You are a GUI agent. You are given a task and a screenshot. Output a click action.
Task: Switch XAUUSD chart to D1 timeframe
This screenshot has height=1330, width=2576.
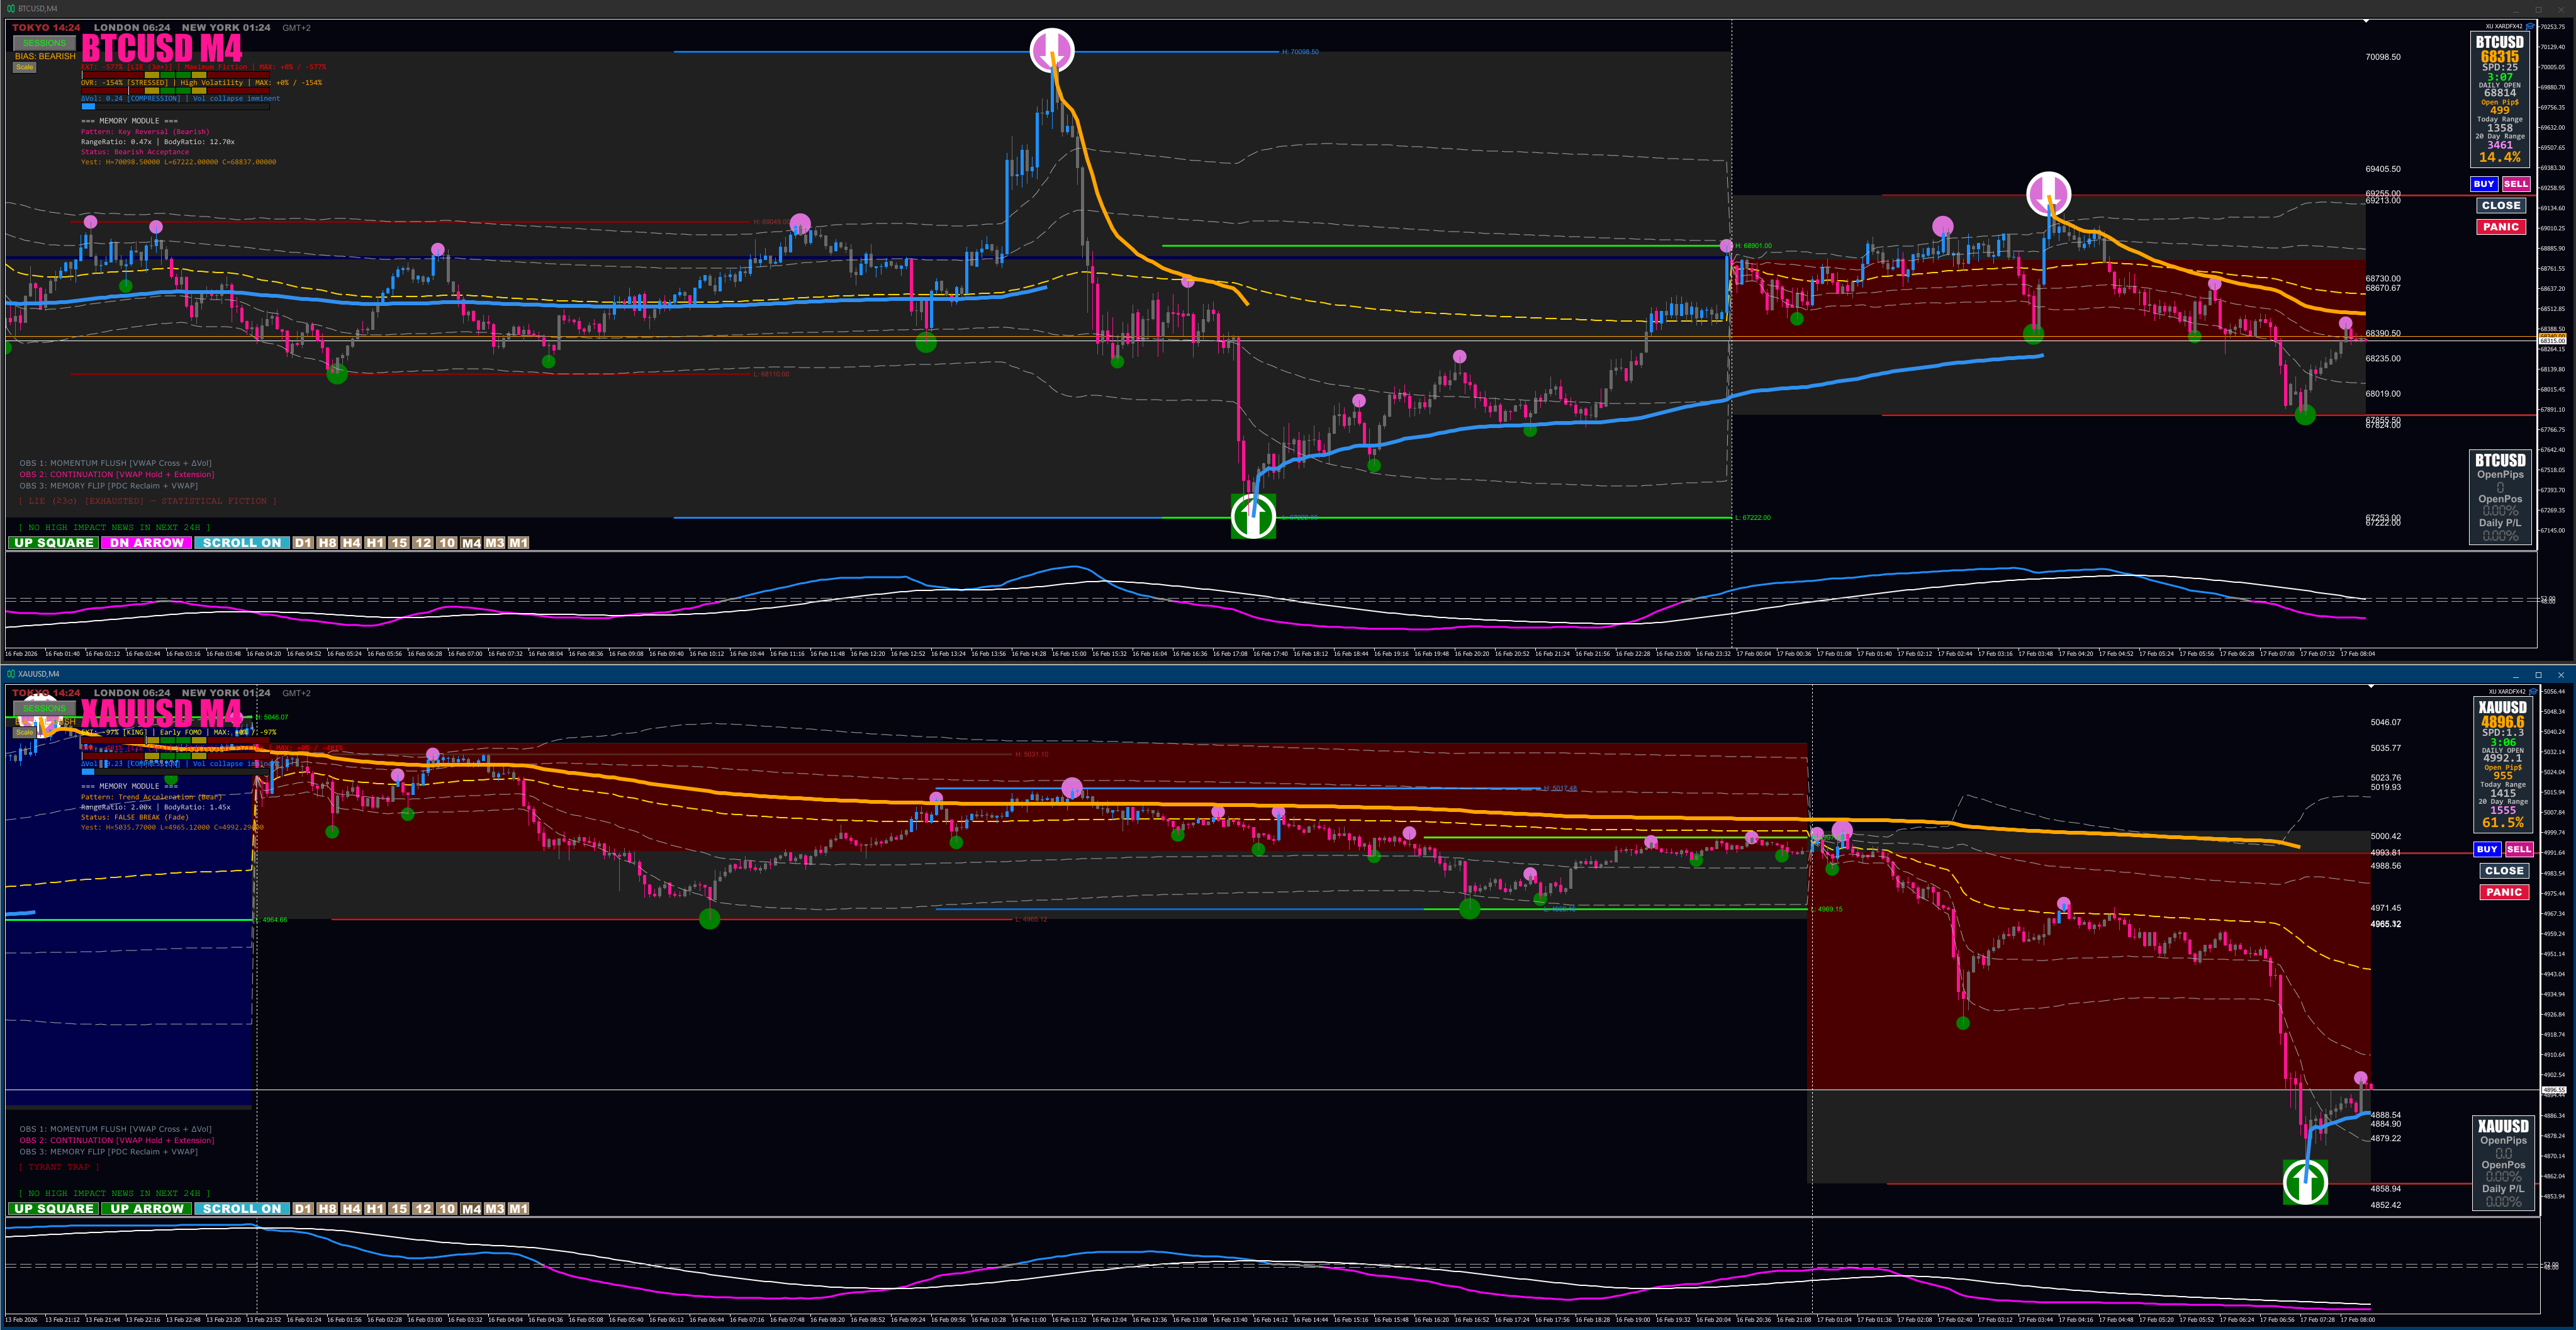303,1208
